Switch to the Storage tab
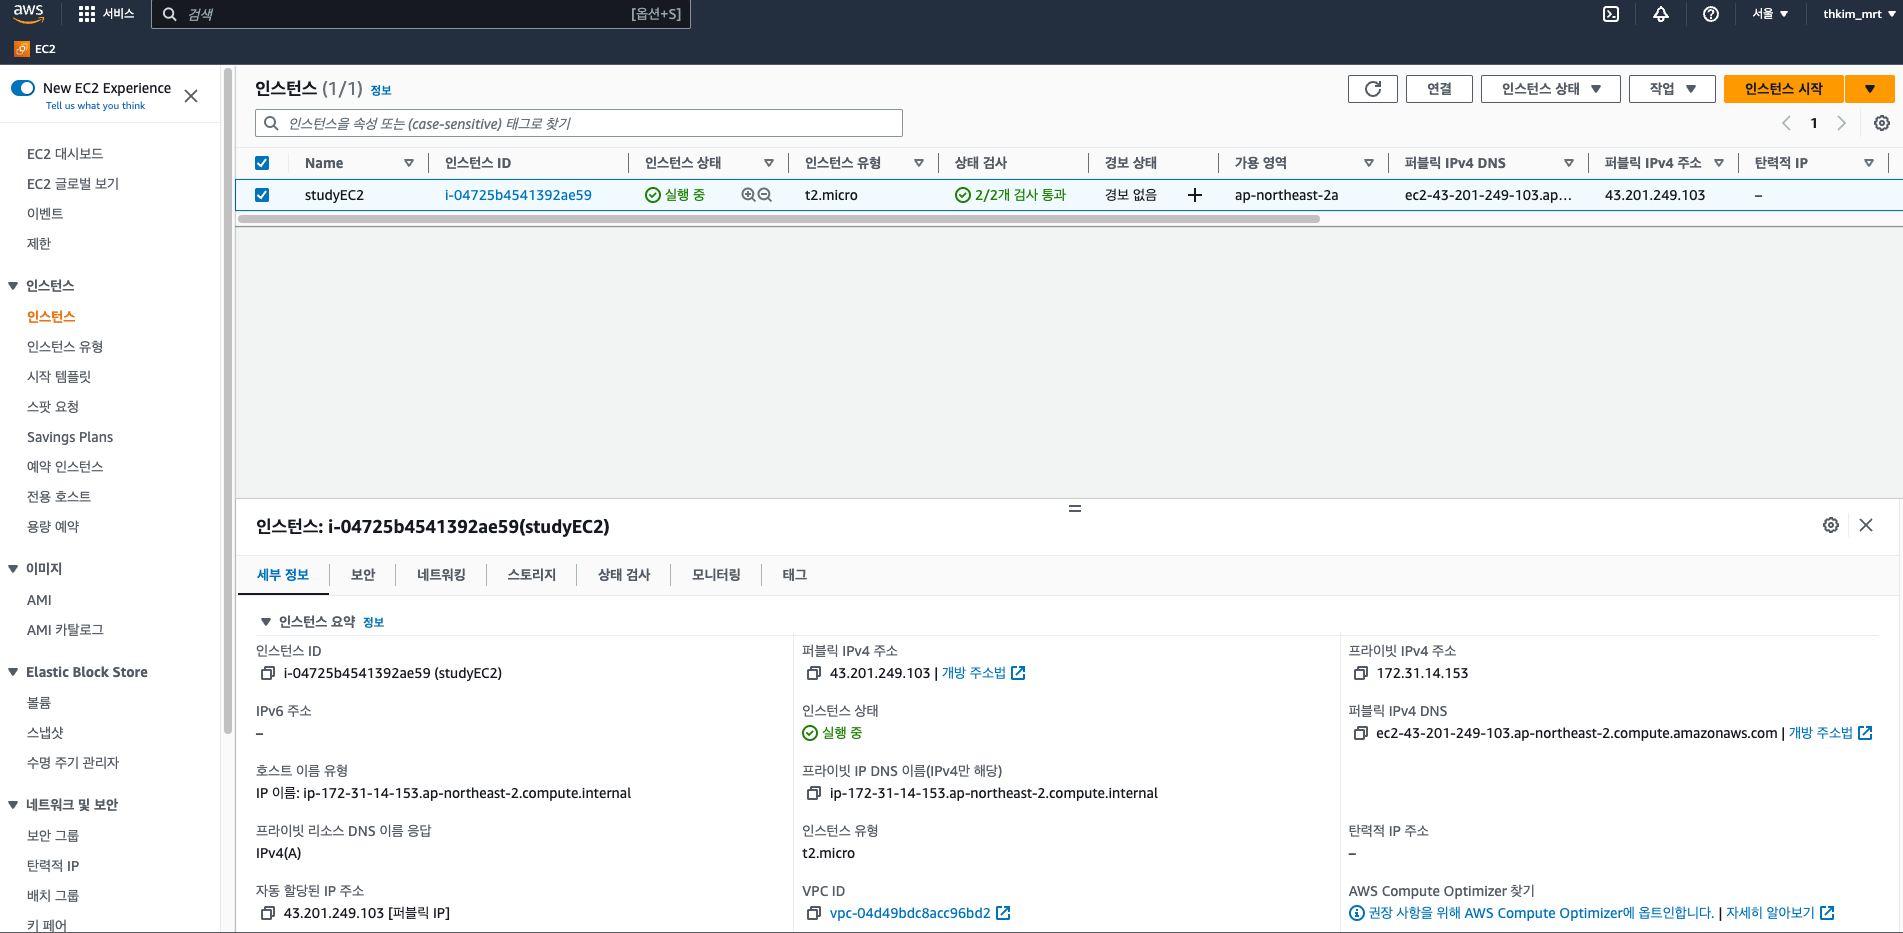 (x=532, y=575)
